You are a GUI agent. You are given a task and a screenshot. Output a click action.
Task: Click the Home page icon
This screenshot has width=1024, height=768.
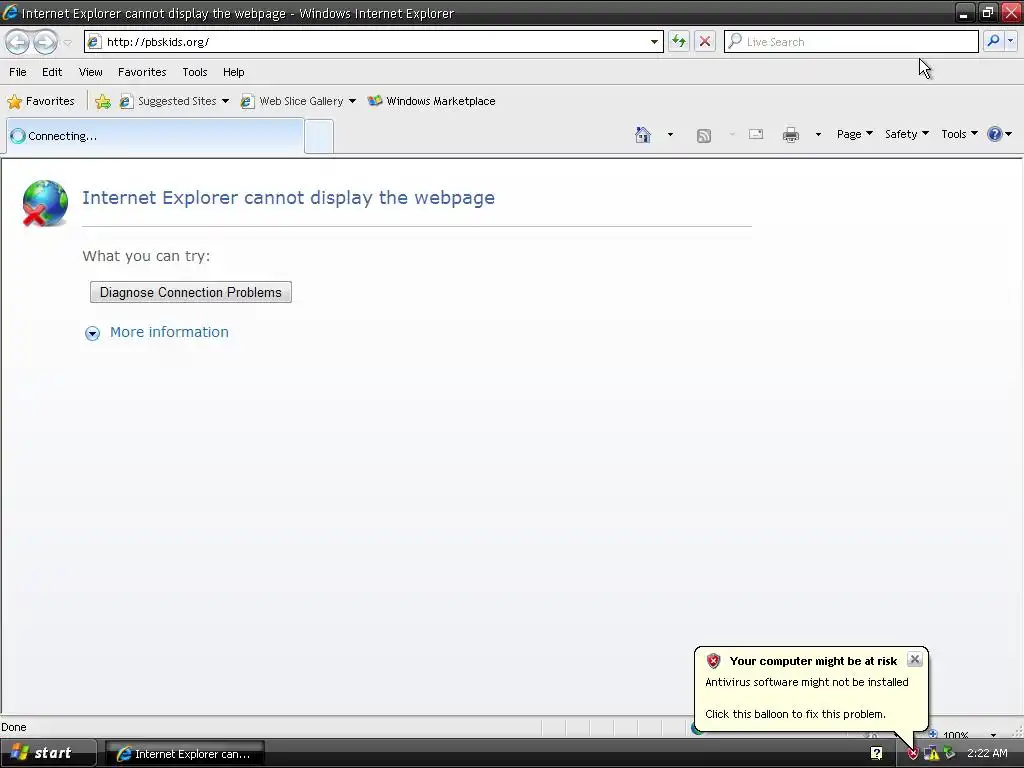(643, 135)
